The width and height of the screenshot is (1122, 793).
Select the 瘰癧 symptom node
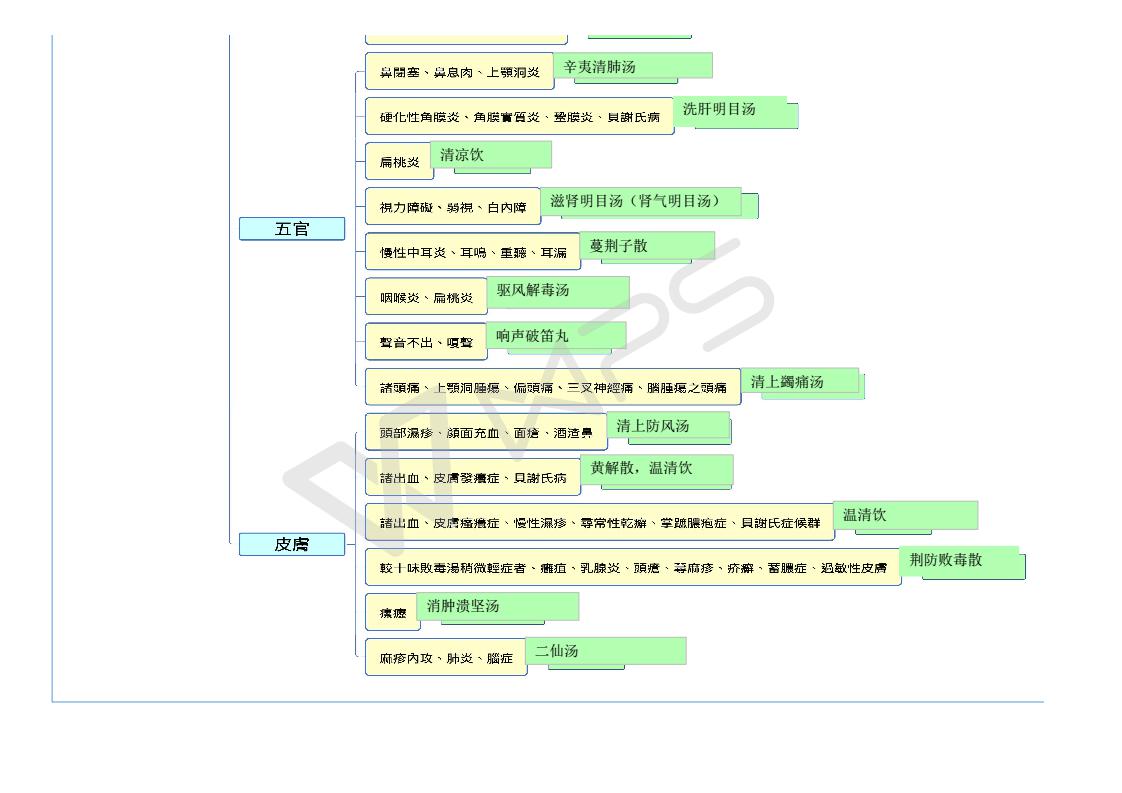tap(392, 612)
